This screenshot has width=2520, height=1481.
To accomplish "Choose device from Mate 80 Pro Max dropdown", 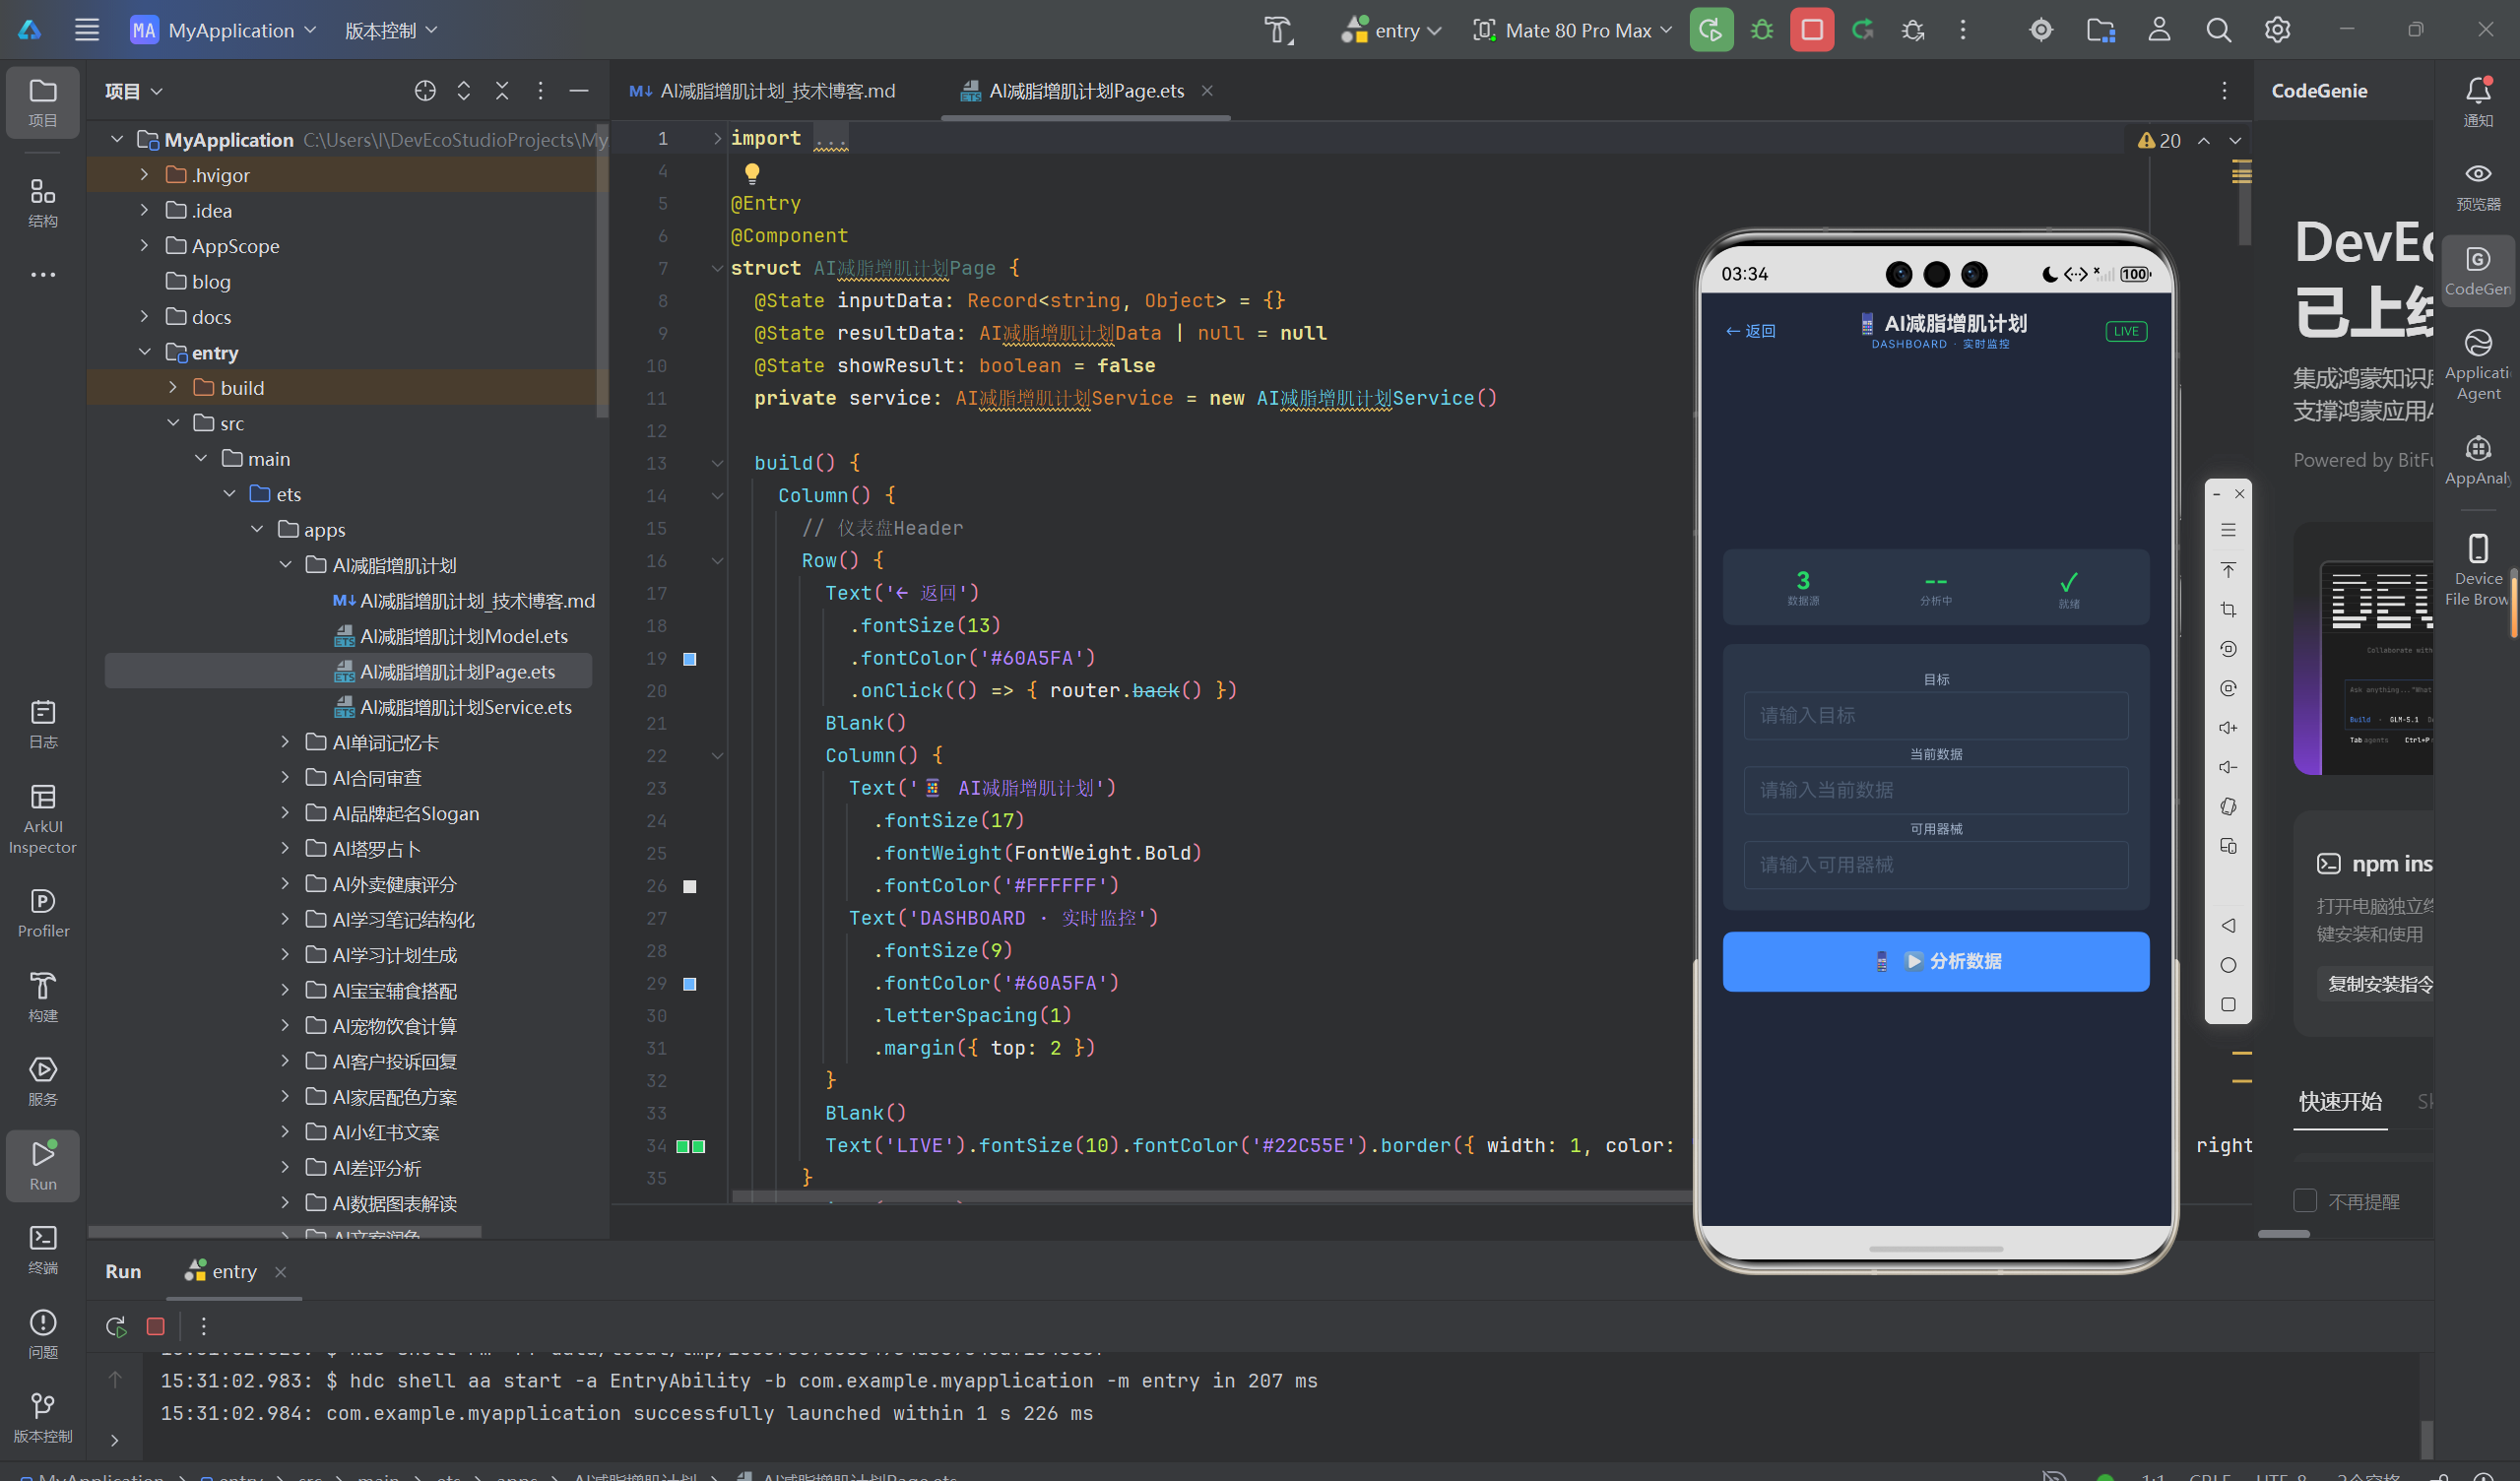I will point(1572,30).
